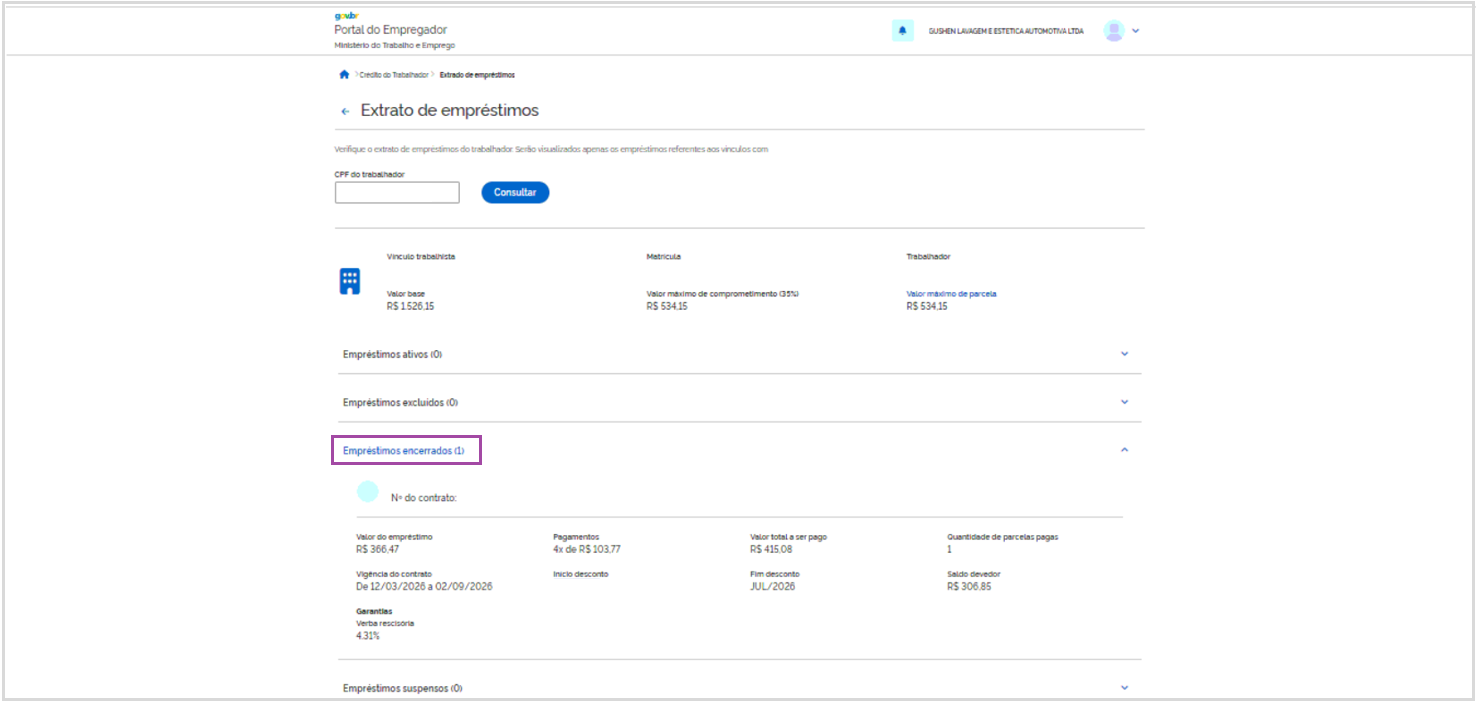Click the Empréstimos encerrados (1) header

tap(404, 451)
